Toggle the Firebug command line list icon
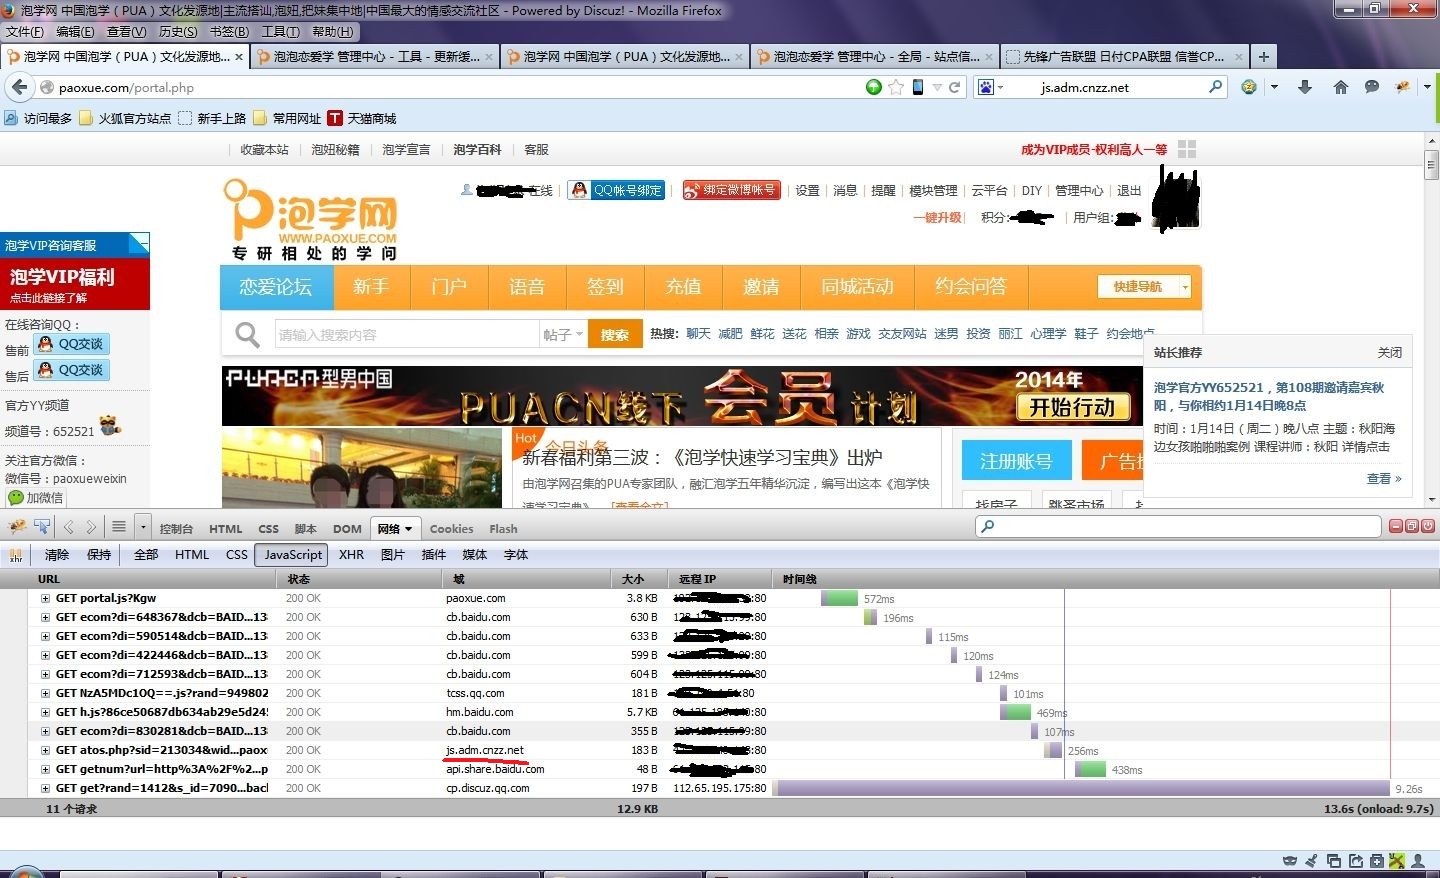Viewport: 1440px width, 878px height. point(119,527)
